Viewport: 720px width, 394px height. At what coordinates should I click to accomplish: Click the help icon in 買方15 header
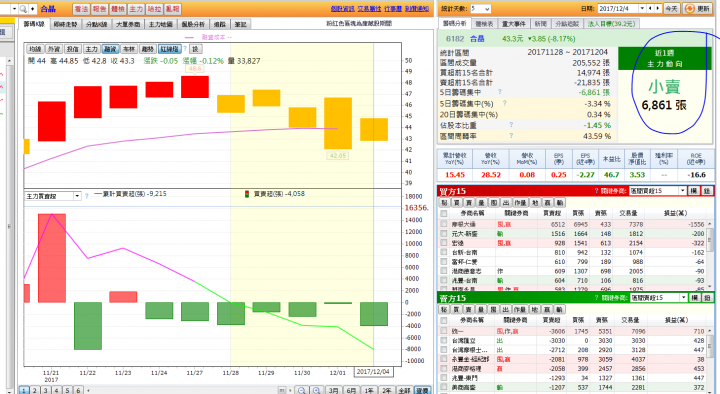click(x=596, y=191)
